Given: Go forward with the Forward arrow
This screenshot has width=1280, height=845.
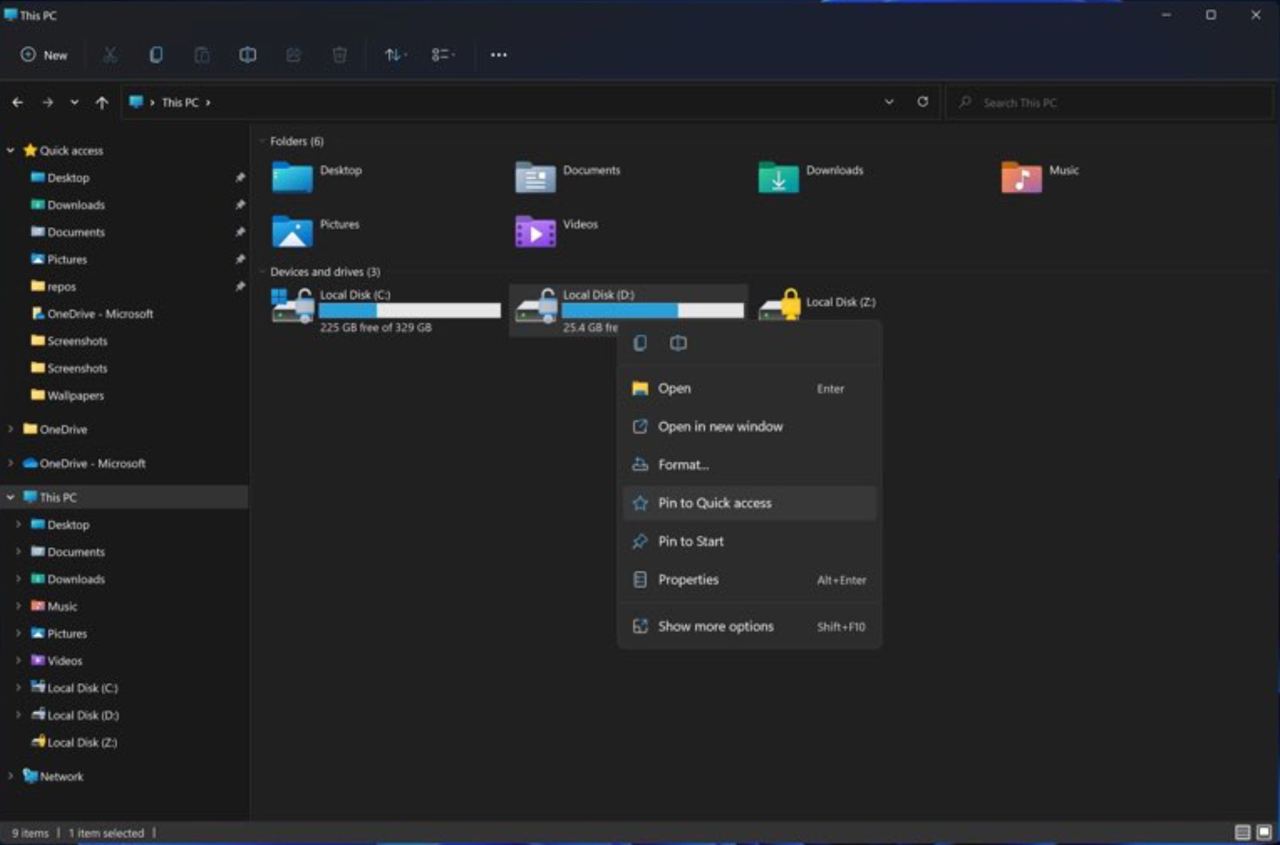Looking at the screenshot, I should (x=47, y=102).
